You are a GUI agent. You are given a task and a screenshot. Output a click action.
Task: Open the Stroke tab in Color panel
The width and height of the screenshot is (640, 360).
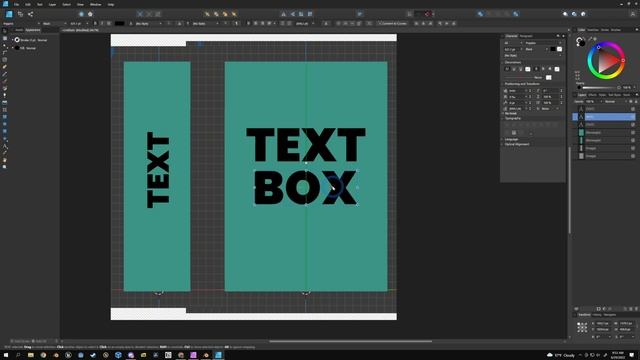coord(604,30)
